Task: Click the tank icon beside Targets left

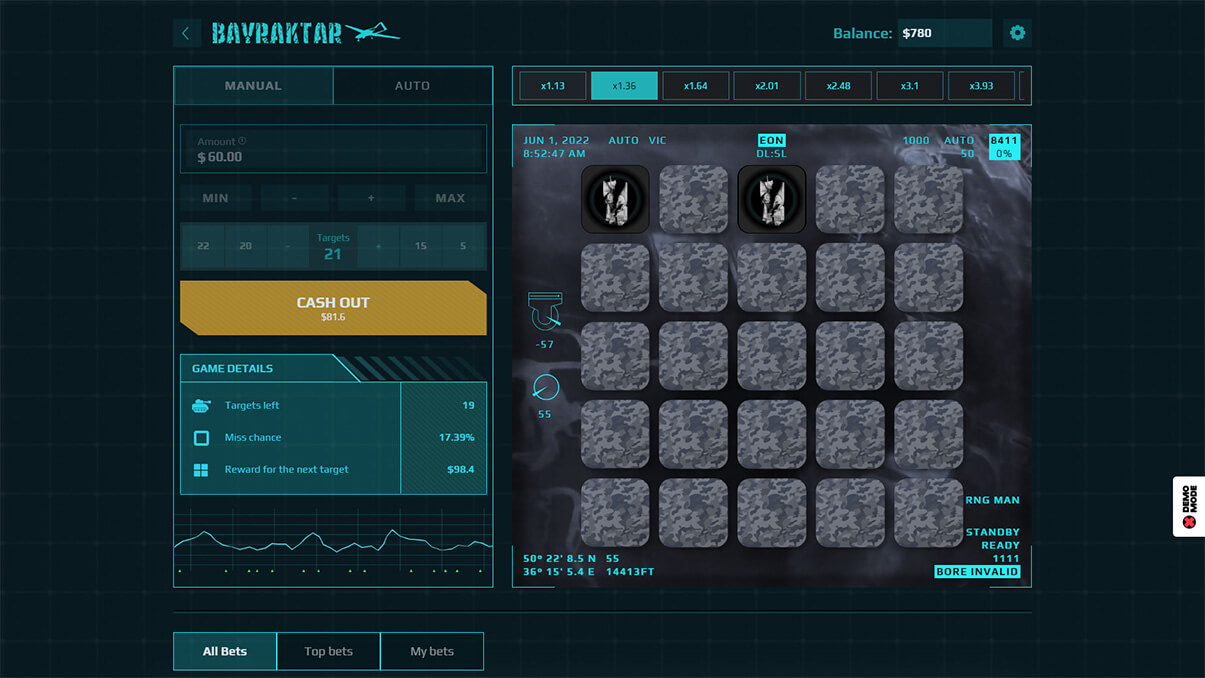Action: coord(201,405)
